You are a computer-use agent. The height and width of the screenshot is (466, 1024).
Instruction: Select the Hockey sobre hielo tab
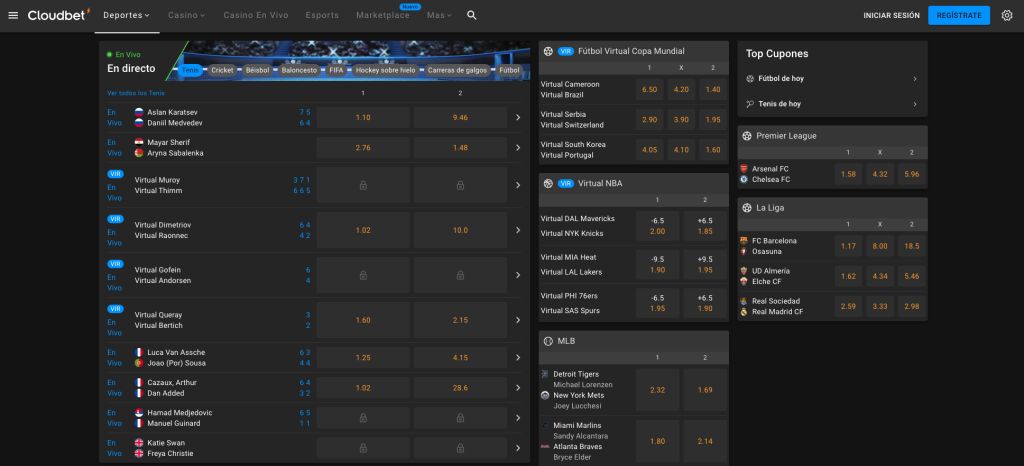pos(385,70)
